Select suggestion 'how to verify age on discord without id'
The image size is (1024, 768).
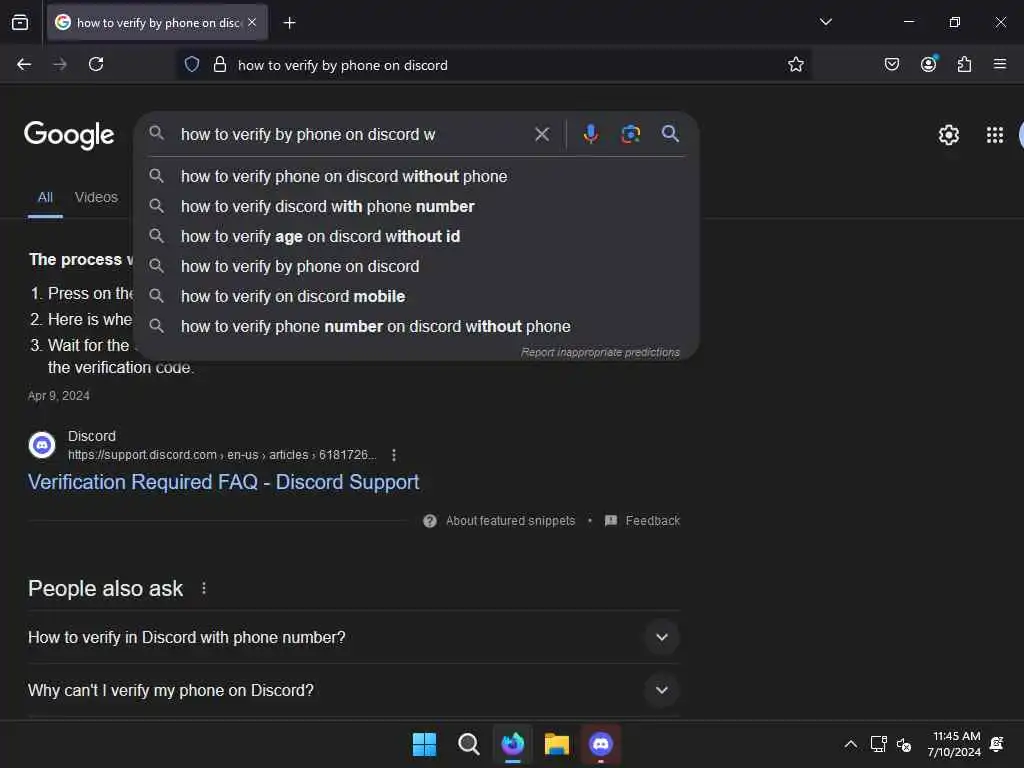416,236
